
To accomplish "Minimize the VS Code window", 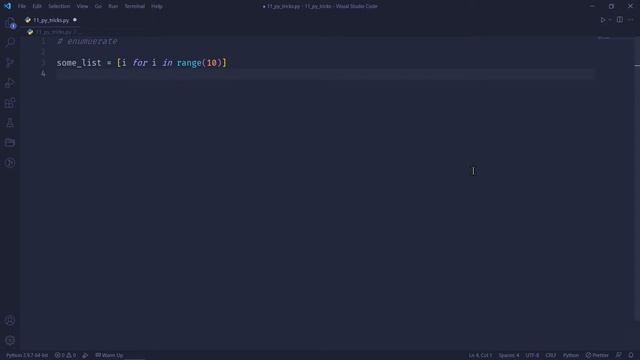I will [x=592, y=6].
